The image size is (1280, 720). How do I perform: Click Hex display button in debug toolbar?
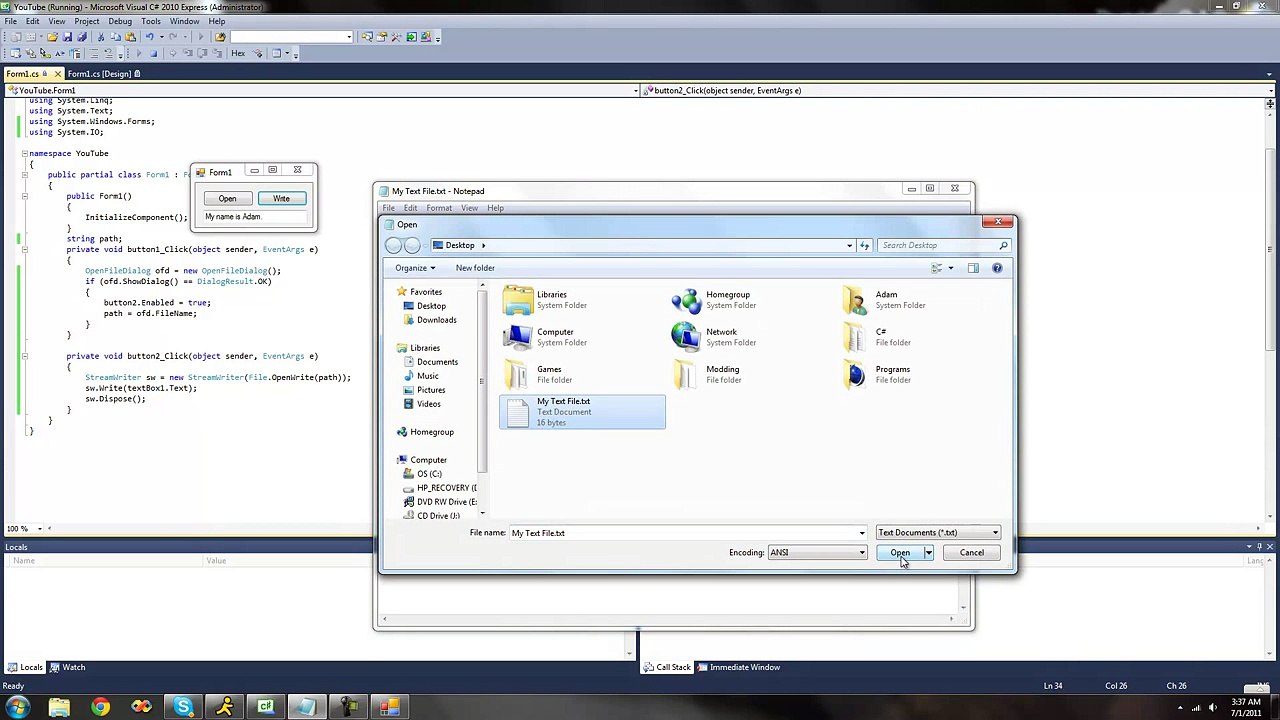coord(238,53)
